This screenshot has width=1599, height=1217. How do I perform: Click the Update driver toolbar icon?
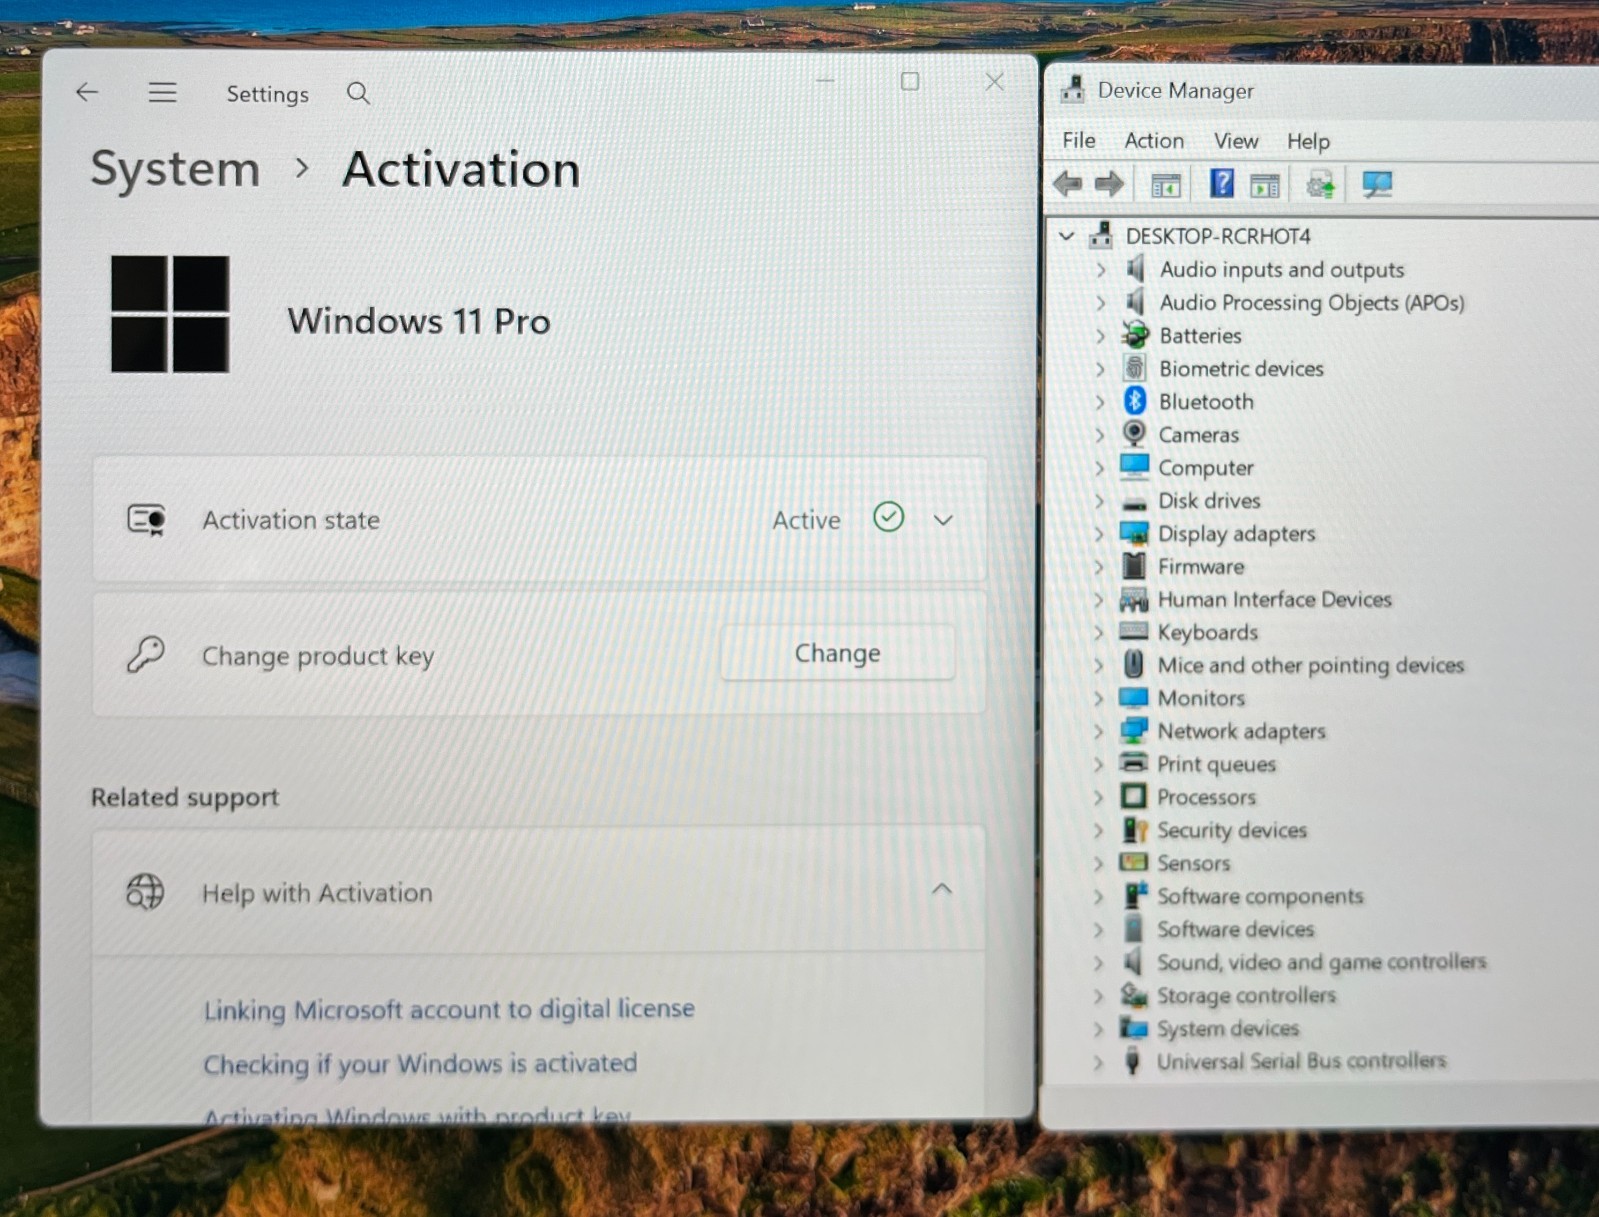1320,184
